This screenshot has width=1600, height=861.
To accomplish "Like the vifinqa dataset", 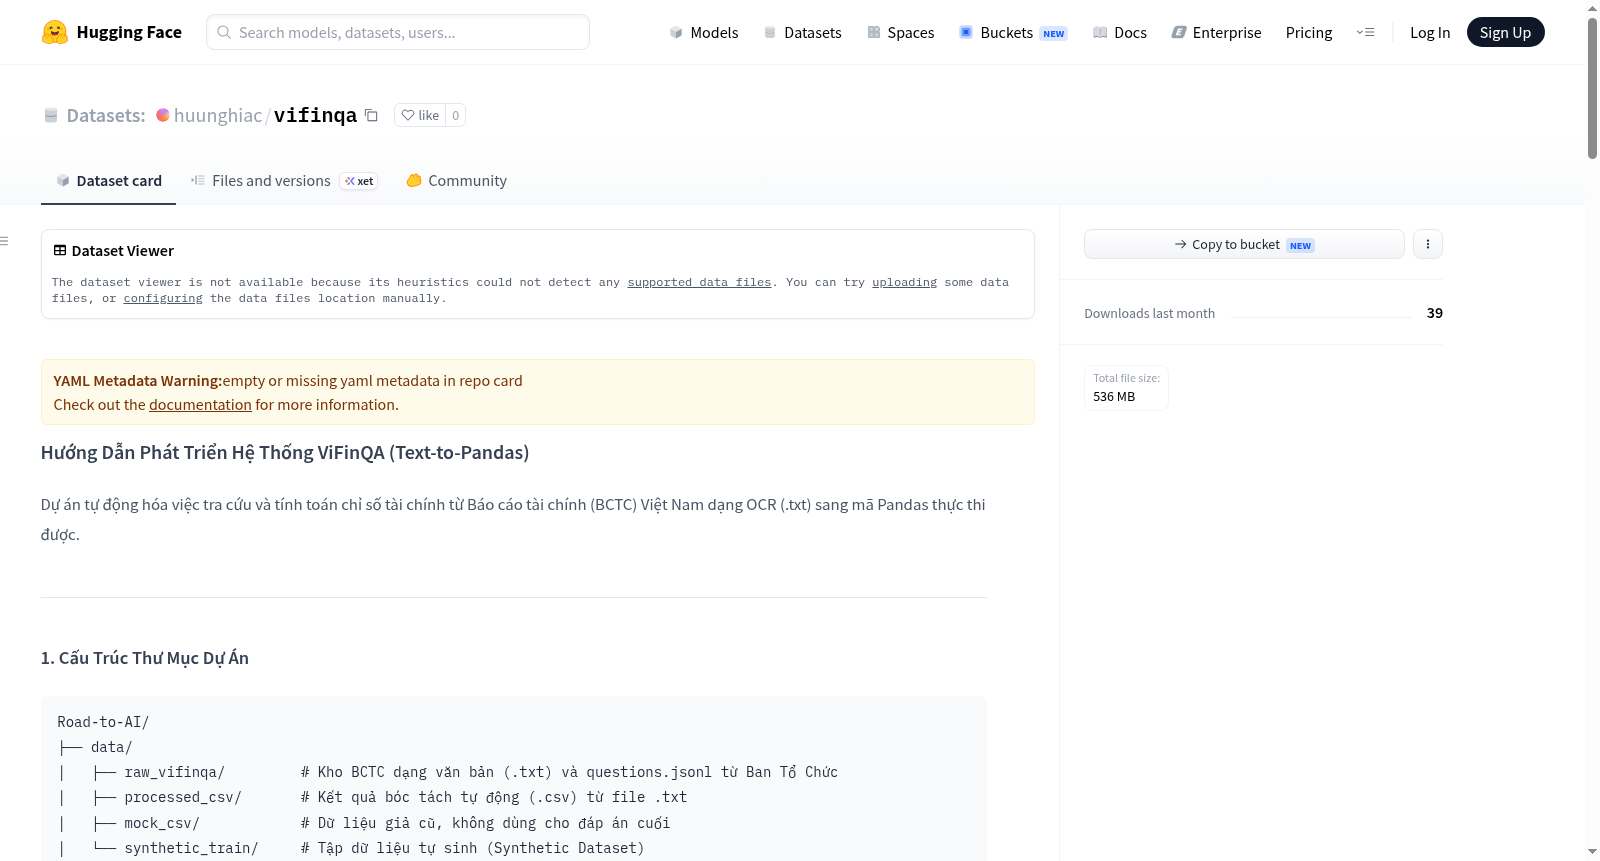I will coord(420,115).
